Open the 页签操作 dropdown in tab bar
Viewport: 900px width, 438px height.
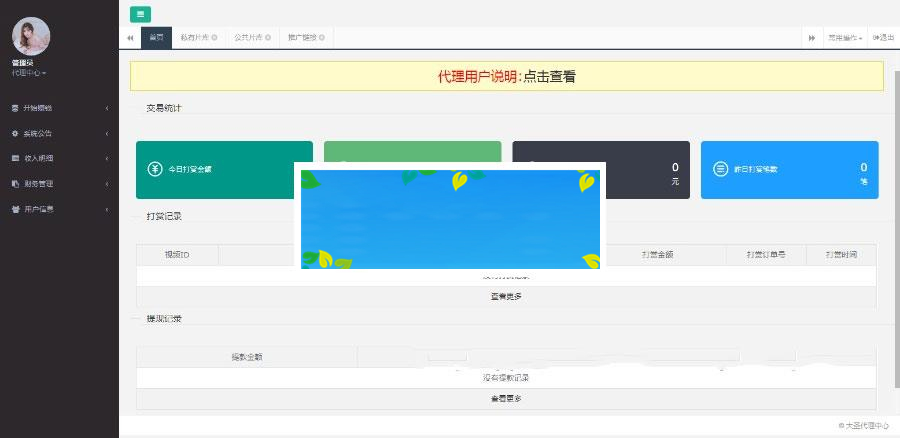coord(845,38)
